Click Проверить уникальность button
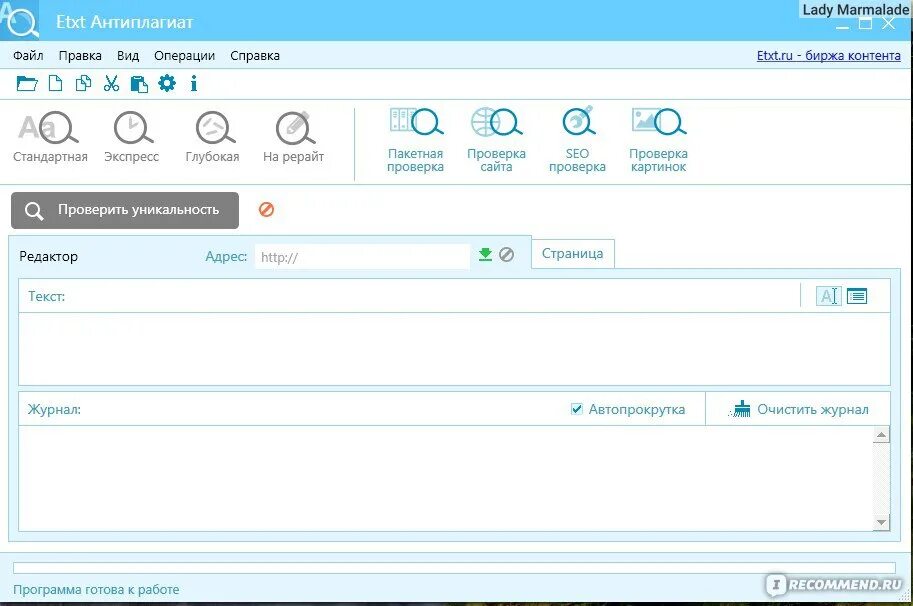Image resolution: width=913 pixels, height=606 pixels. (x=125, y=210)
